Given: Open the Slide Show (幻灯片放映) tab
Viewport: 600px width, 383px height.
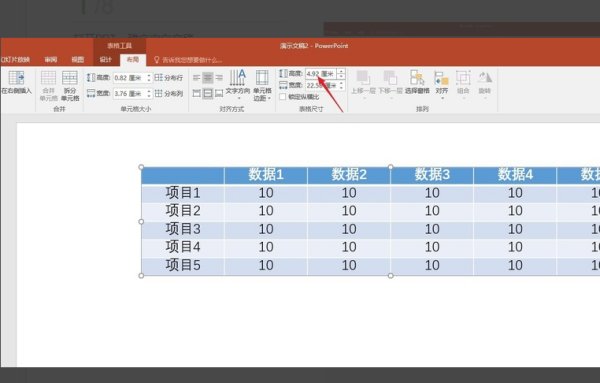Looking at the screenshot, I should (x=15, y=60).
